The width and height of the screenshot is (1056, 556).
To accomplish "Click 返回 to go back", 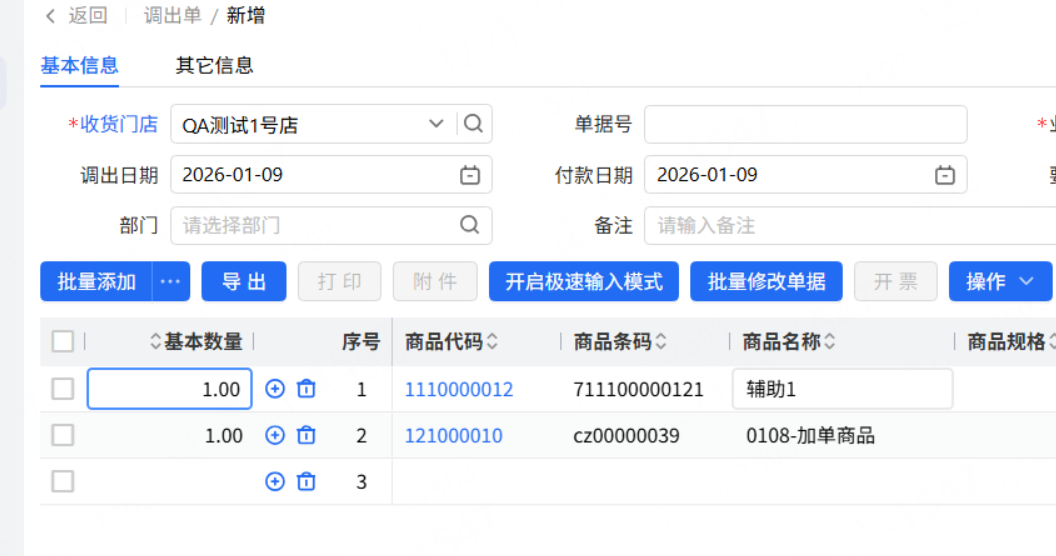I will coord(88,15).
